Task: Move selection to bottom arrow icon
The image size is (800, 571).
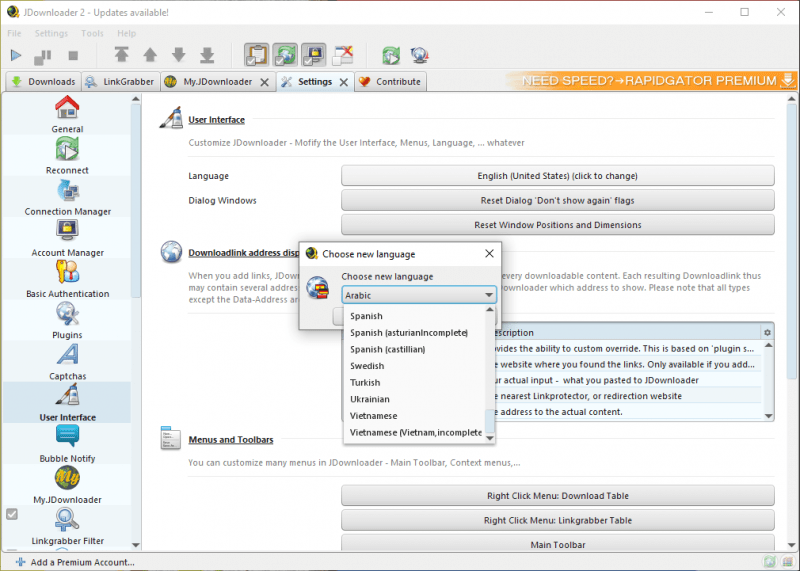Action: click(207, 55)
